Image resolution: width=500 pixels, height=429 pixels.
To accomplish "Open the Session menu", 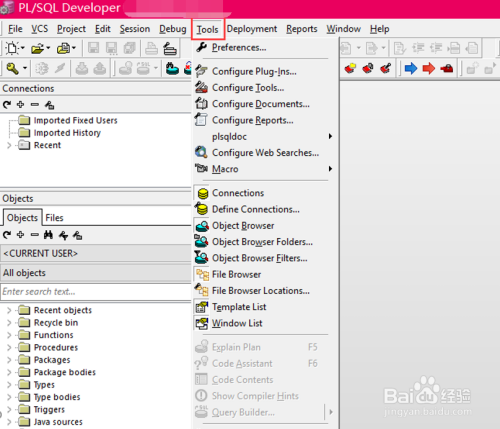I will 135,29.
